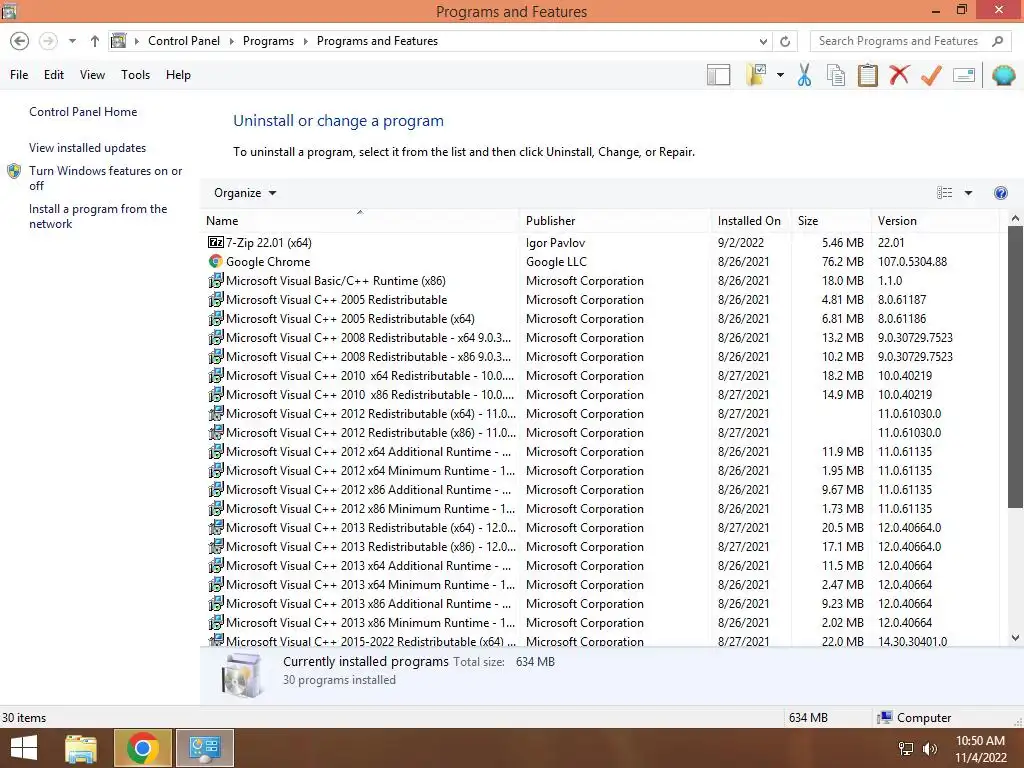Open the Windows Start button
1024x768 pixels.
[x=24, y=748]
